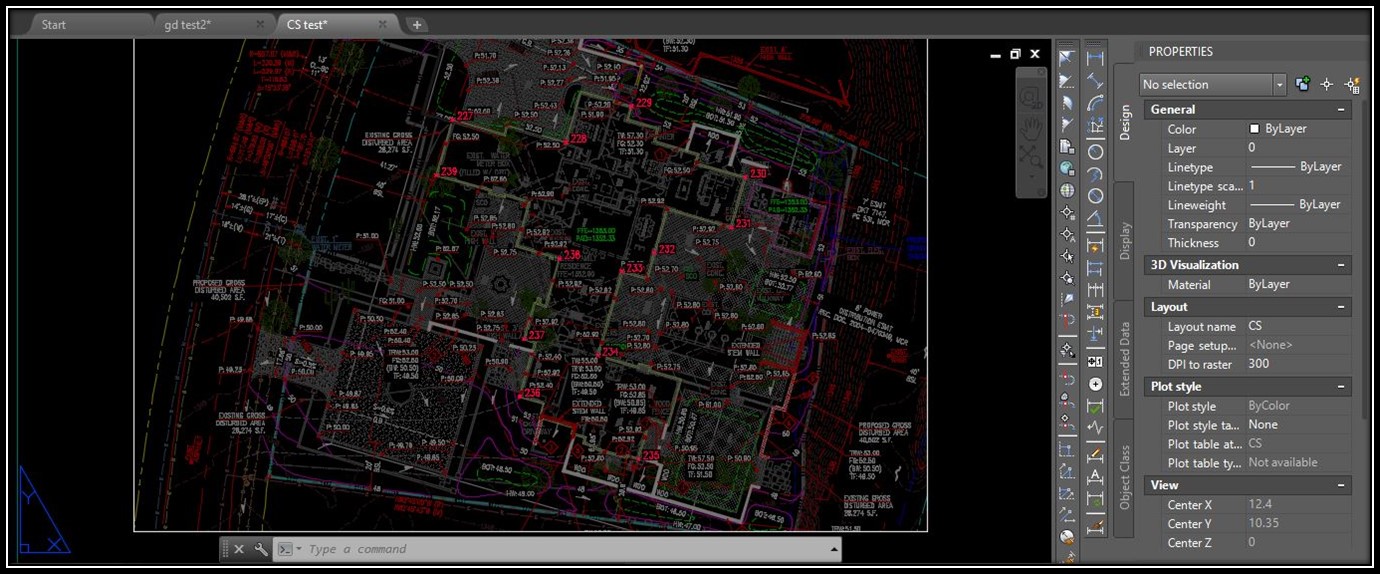Click the Layout name value CS
The height and width of the screenshot is (574, 1380).
click(x=1256, y=327)
